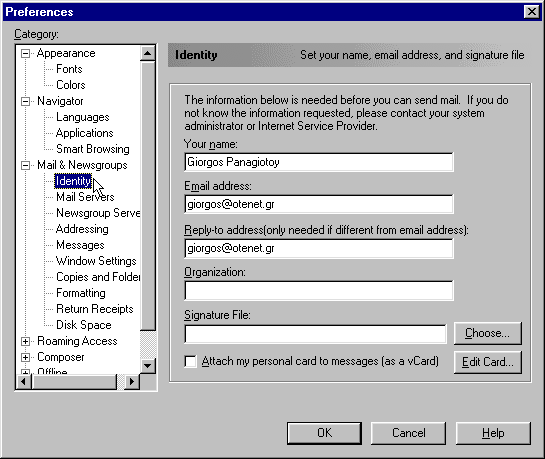Screen dimensions: 545x459
Task: Select Disk Space item
Action: (x=84, y=325)
